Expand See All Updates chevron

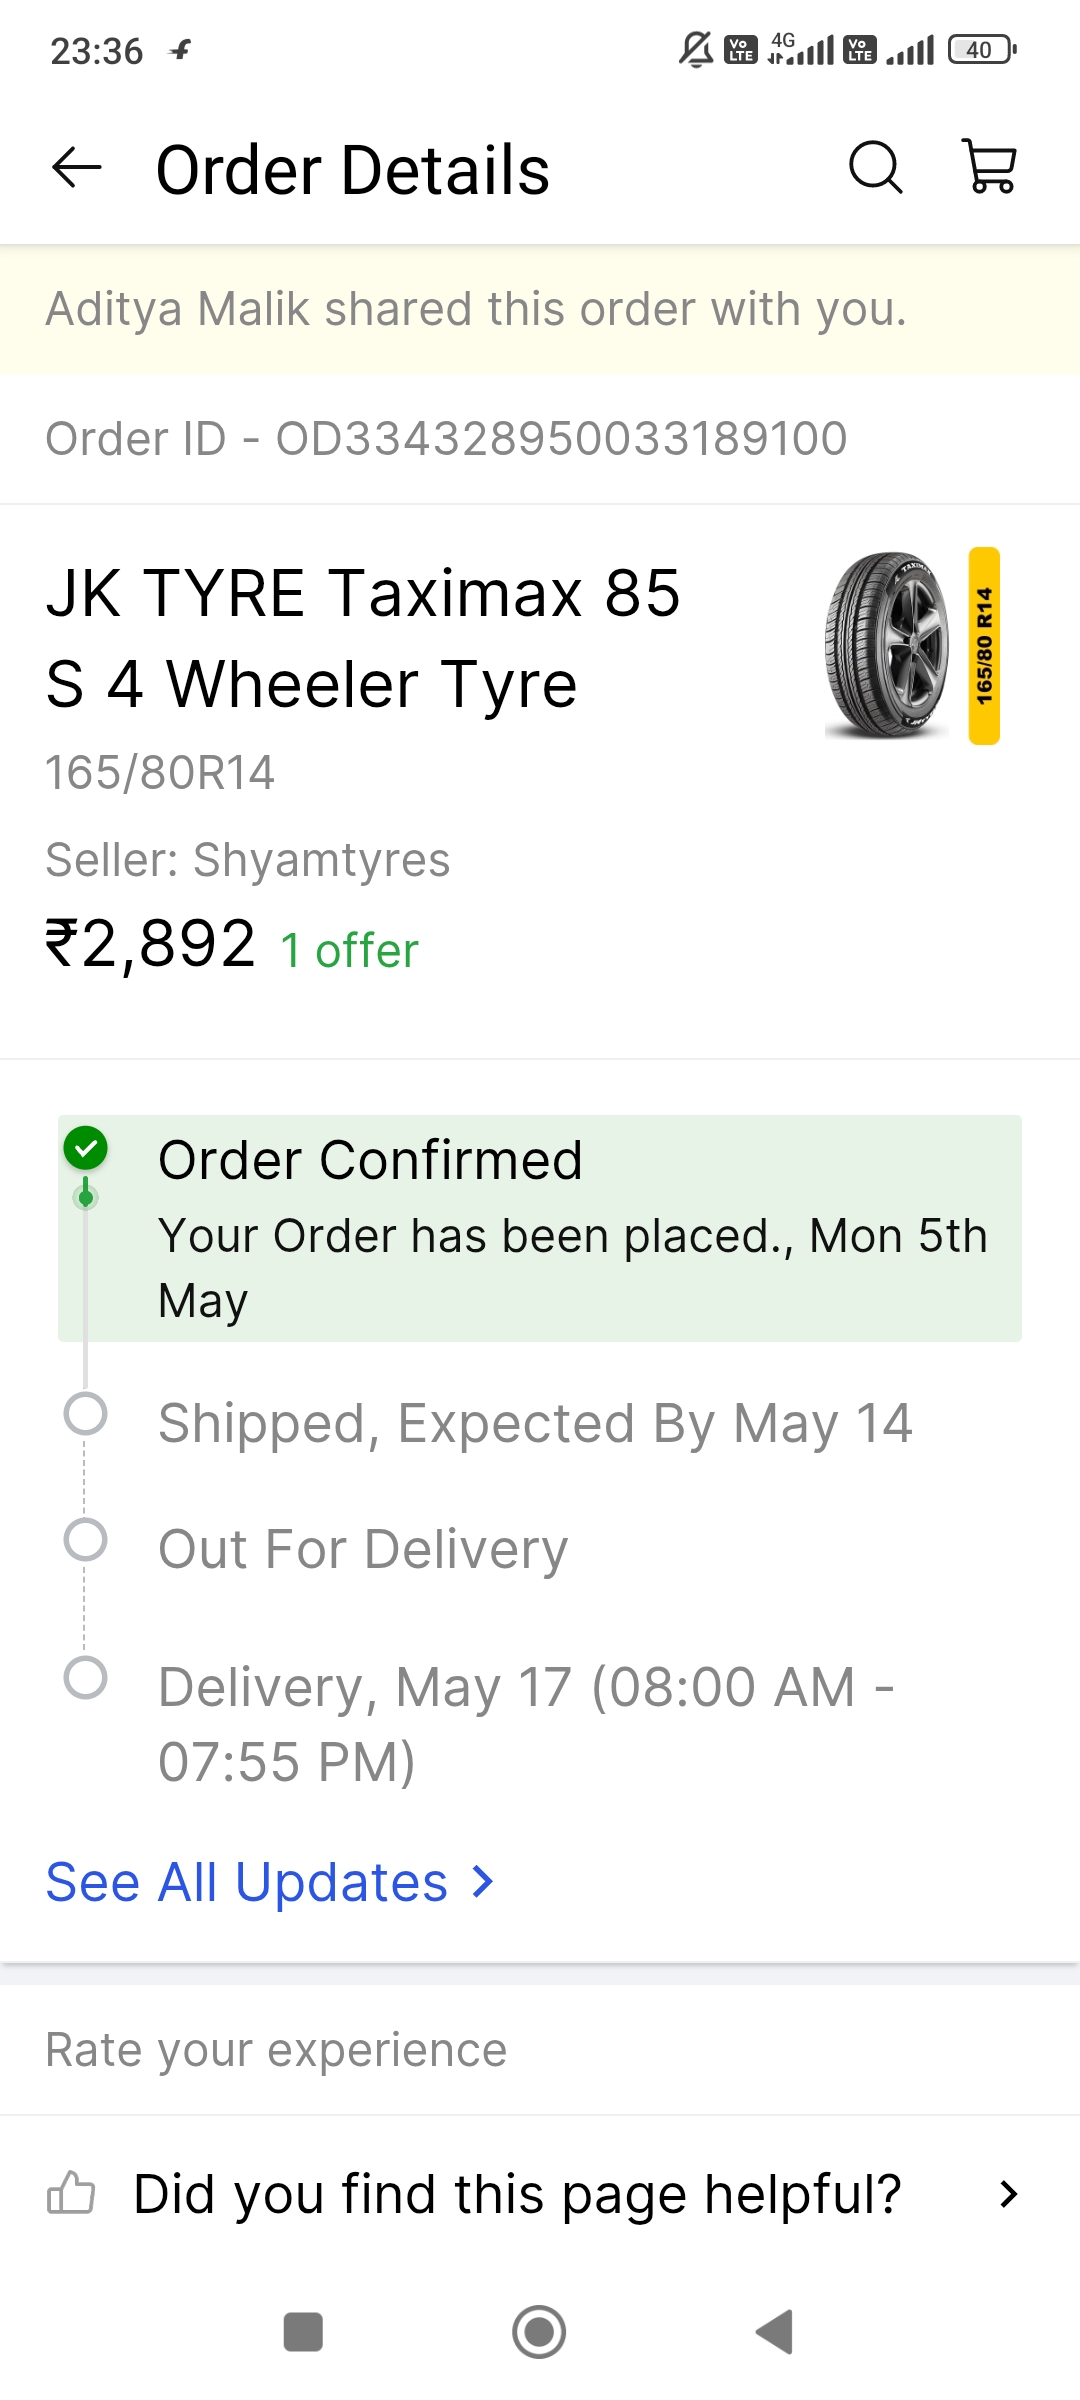[x=484, y=1882]
